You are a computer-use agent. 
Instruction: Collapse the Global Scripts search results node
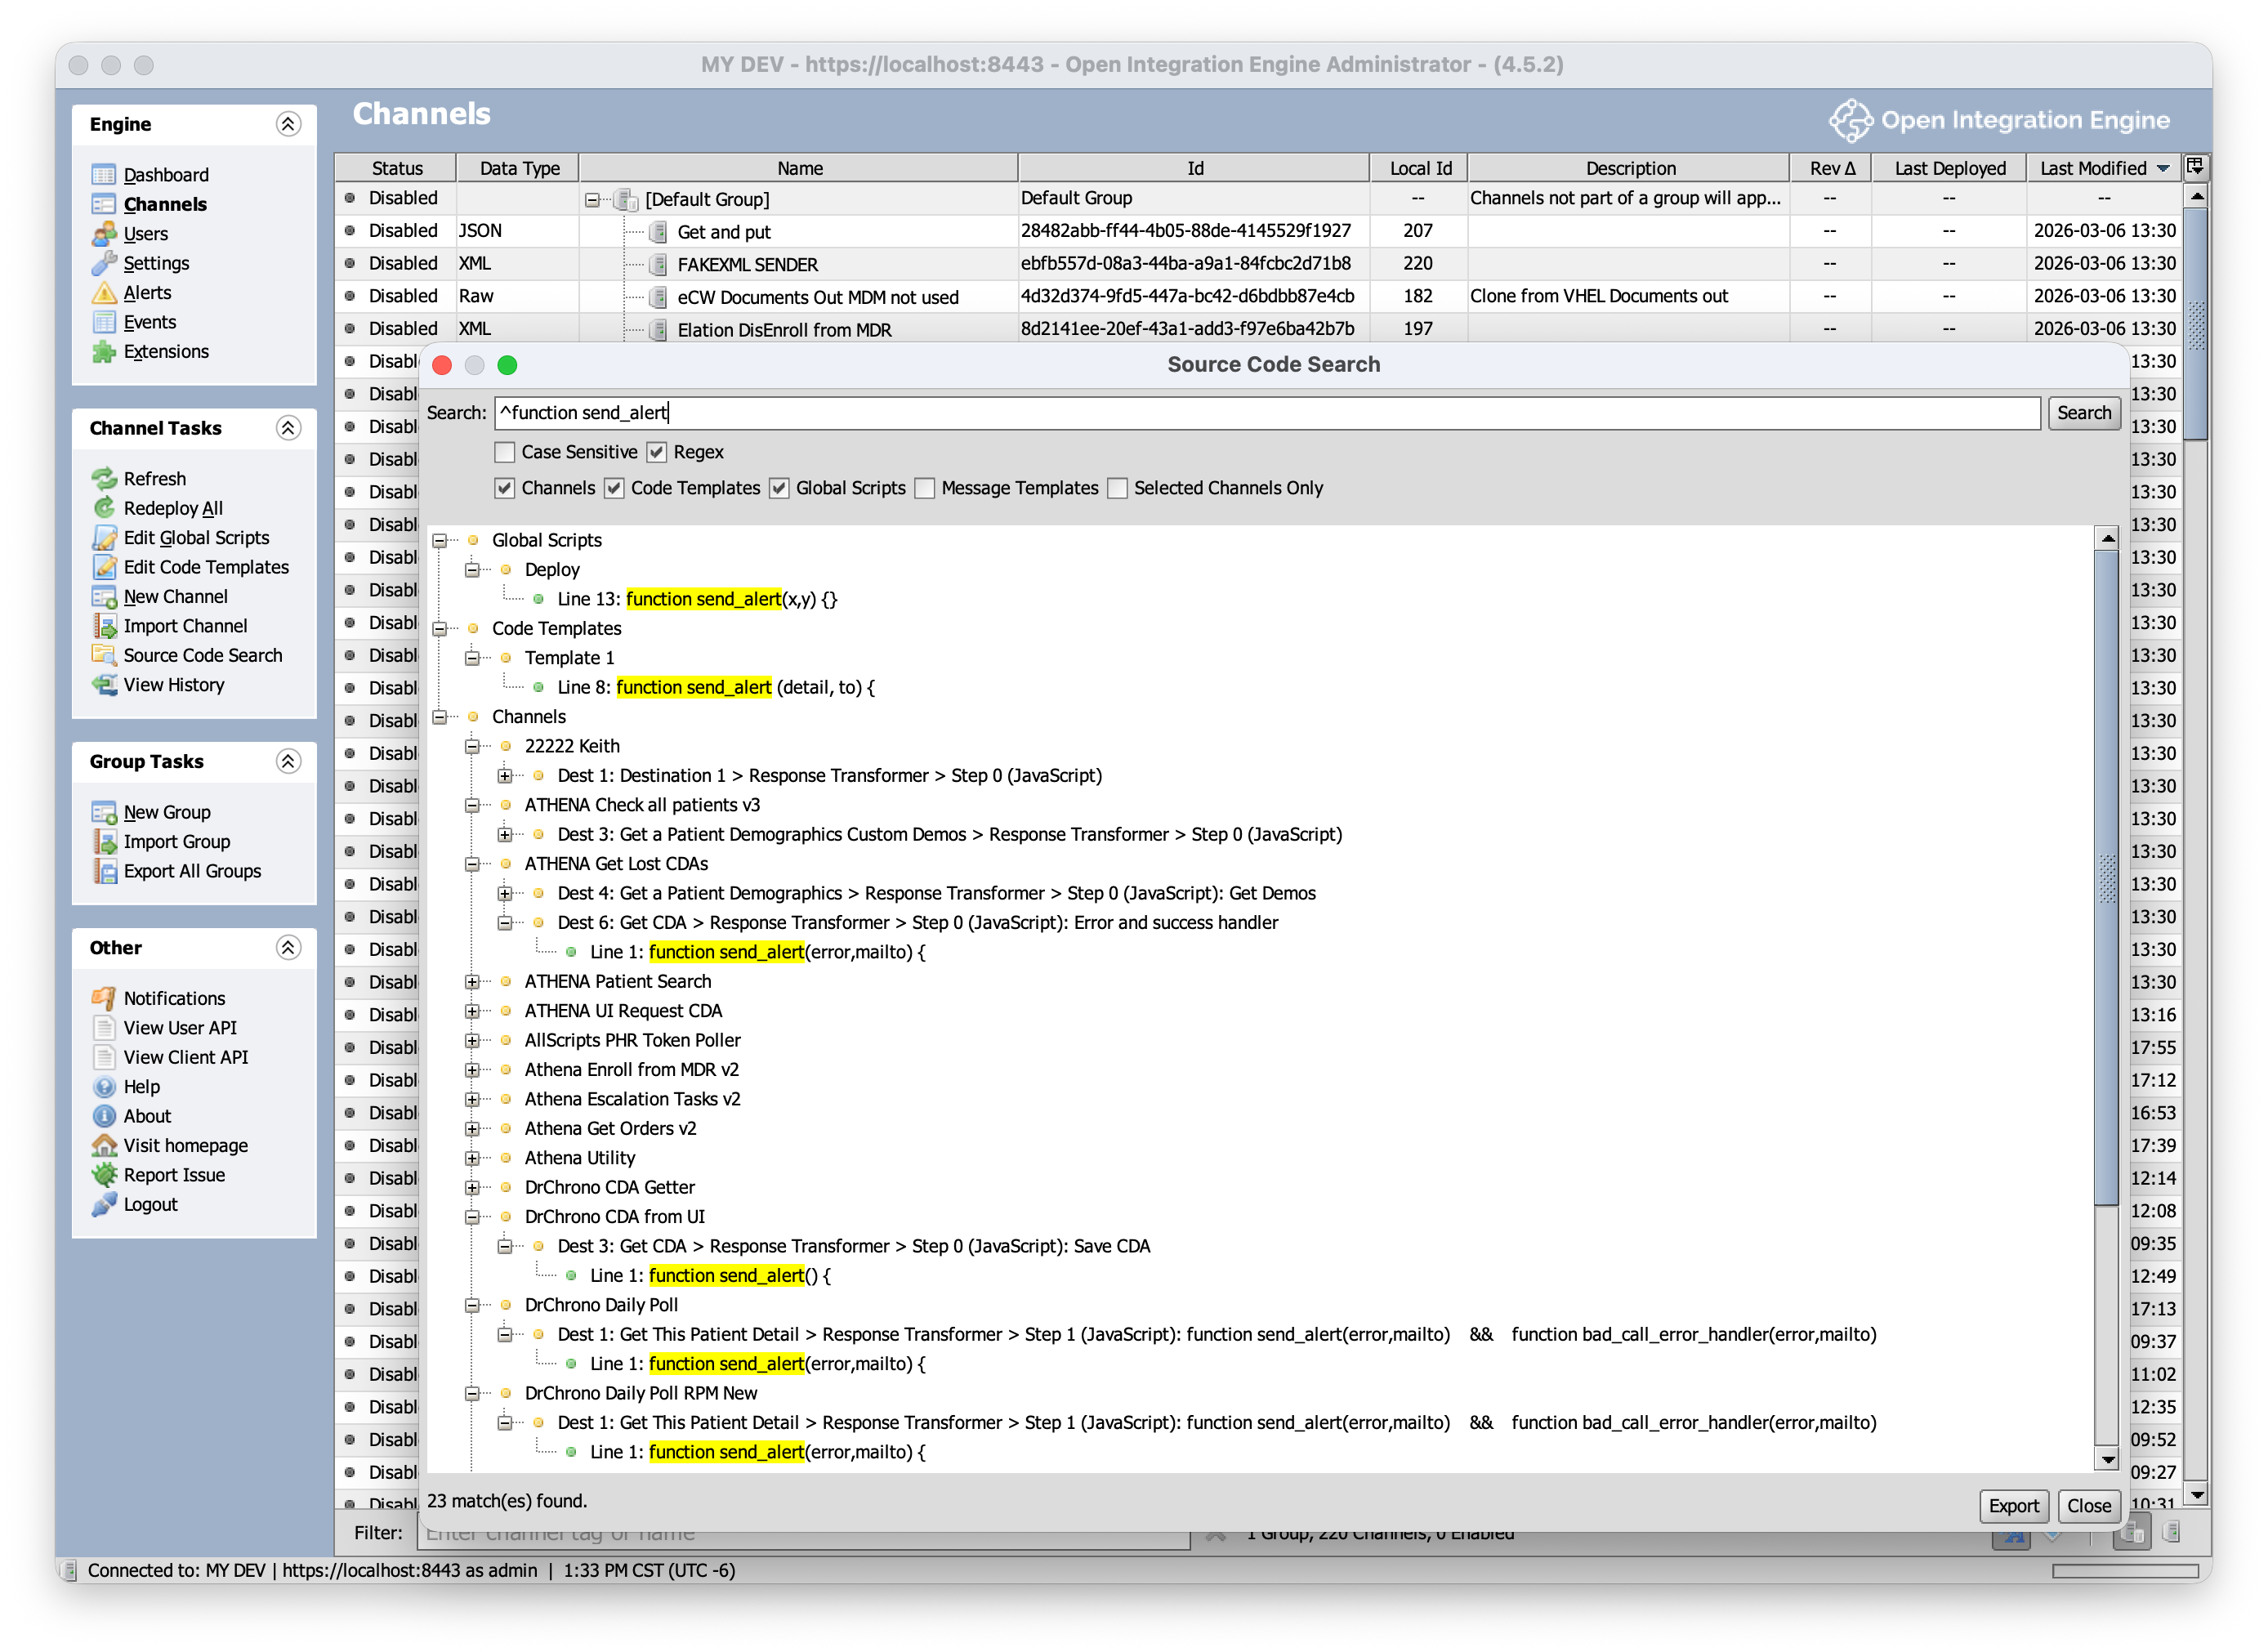tap(440, 540)
